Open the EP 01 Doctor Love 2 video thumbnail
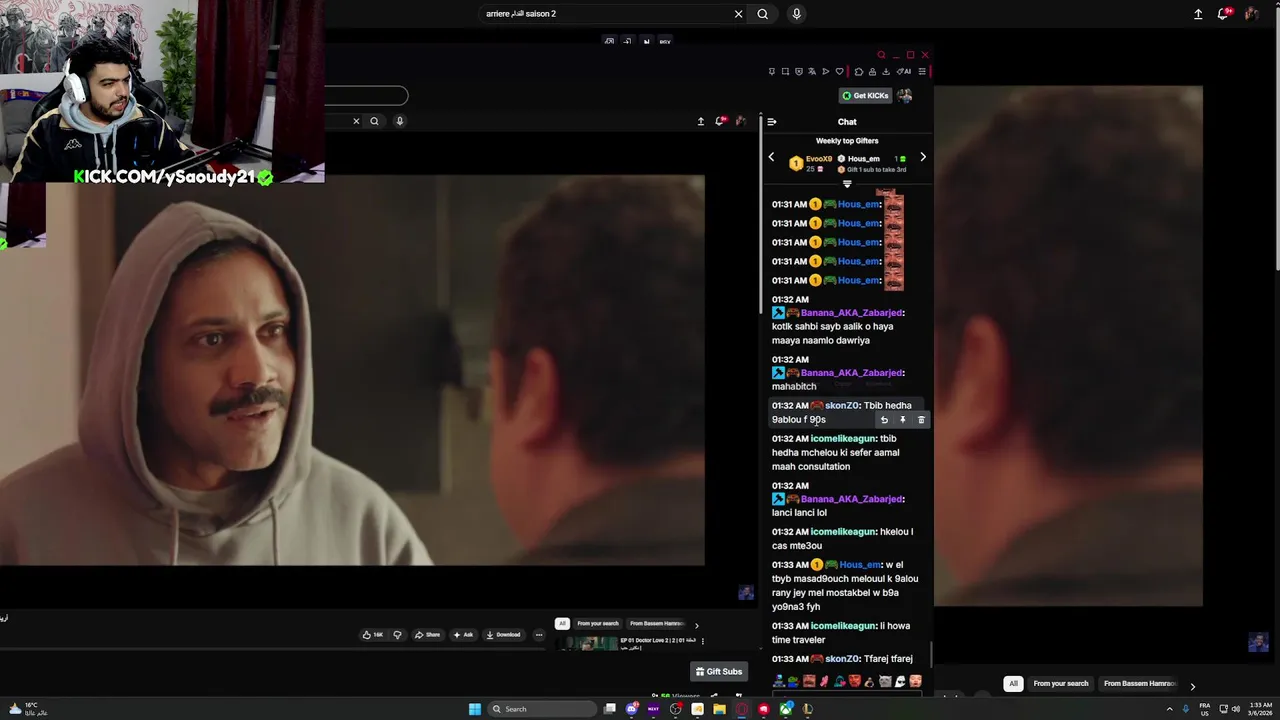Viewport: 1280px width, 720px height. [586, 643]
